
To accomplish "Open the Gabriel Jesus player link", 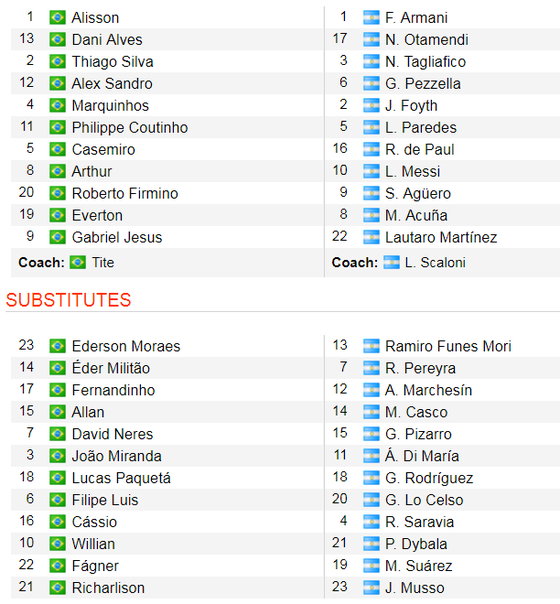I will tap(117, 237).
